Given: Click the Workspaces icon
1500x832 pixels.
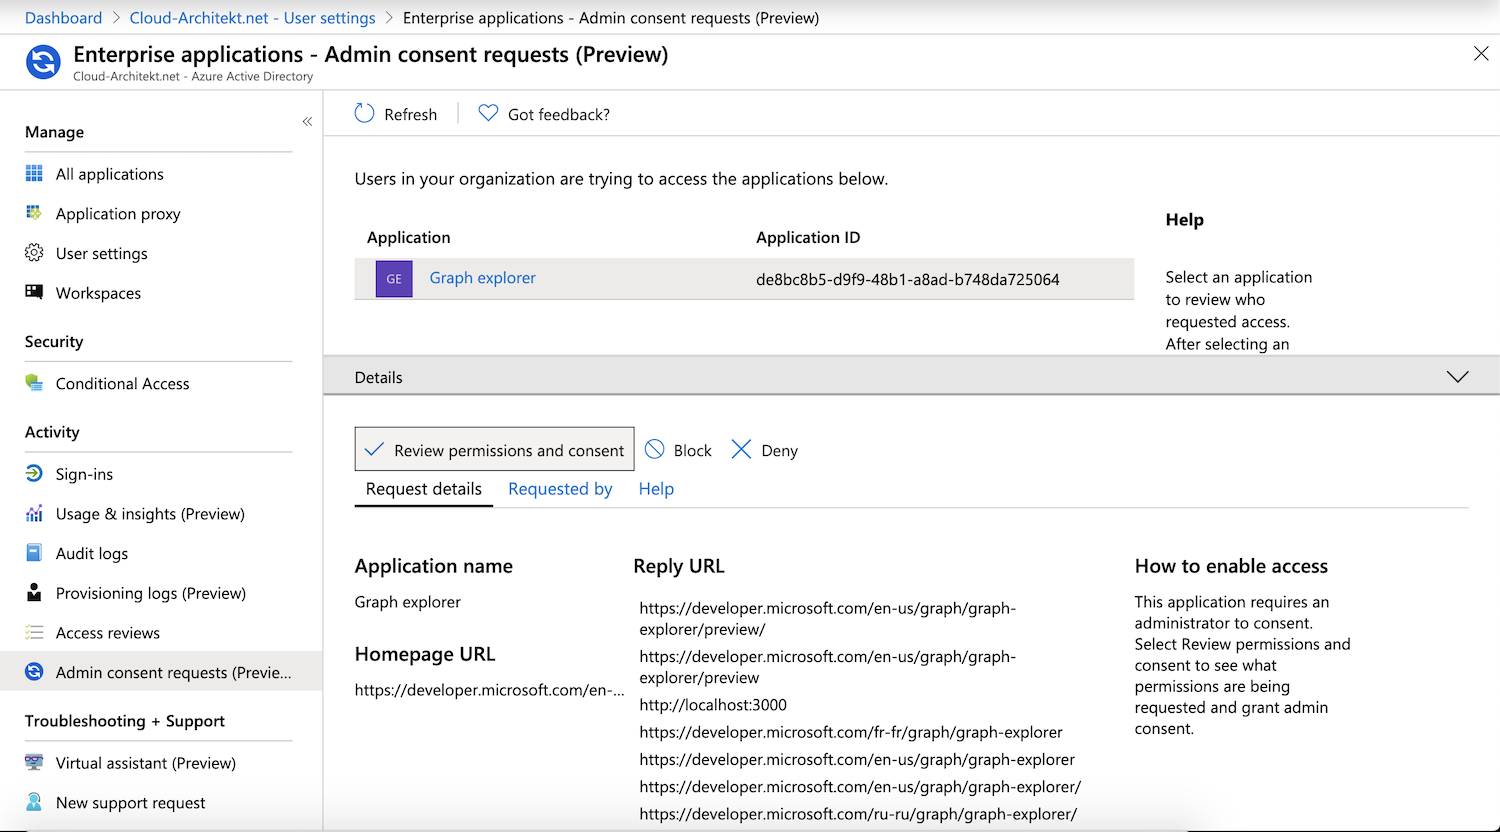Looking at the screenshot, I should [34, 292].
